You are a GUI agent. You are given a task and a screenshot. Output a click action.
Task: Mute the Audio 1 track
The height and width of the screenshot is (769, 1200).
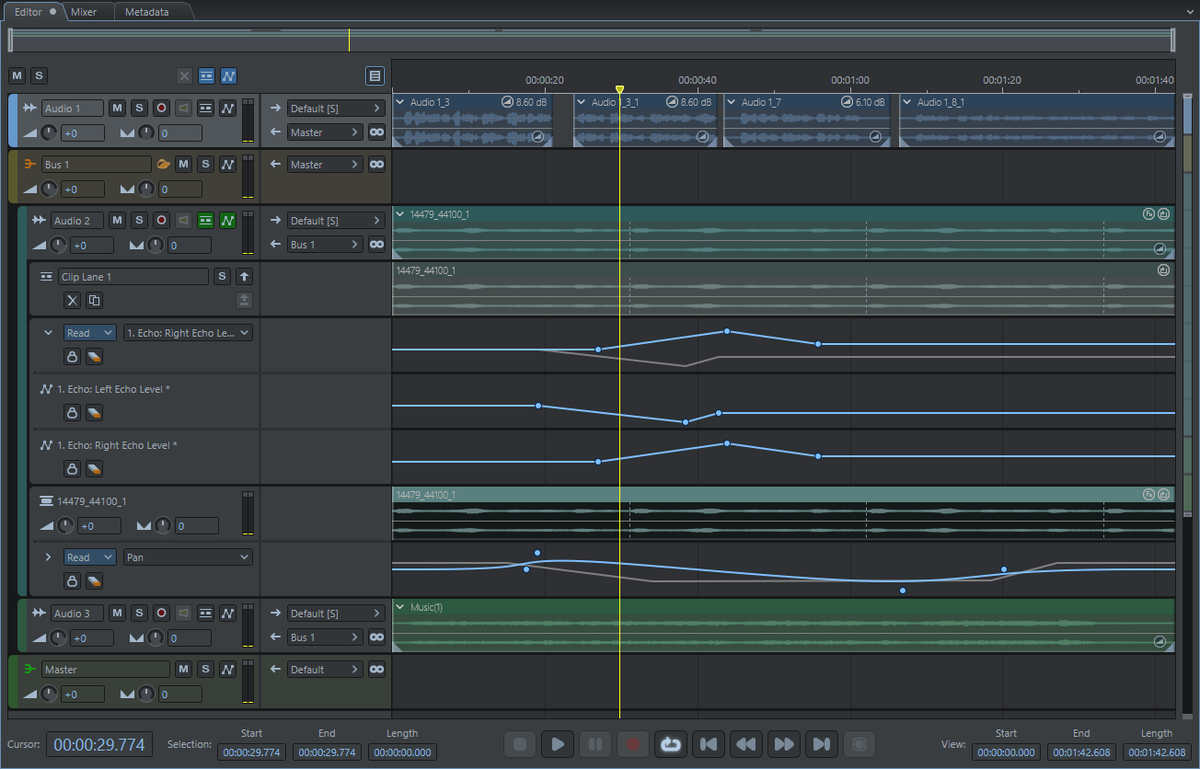pyautogui.click(x=117, y=108)
